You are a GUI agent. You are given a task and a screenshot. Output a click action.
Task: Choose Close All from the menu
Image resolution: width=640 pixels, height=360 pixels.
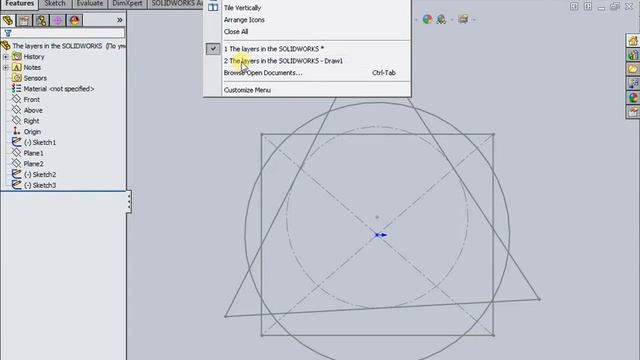click(236, 31)
